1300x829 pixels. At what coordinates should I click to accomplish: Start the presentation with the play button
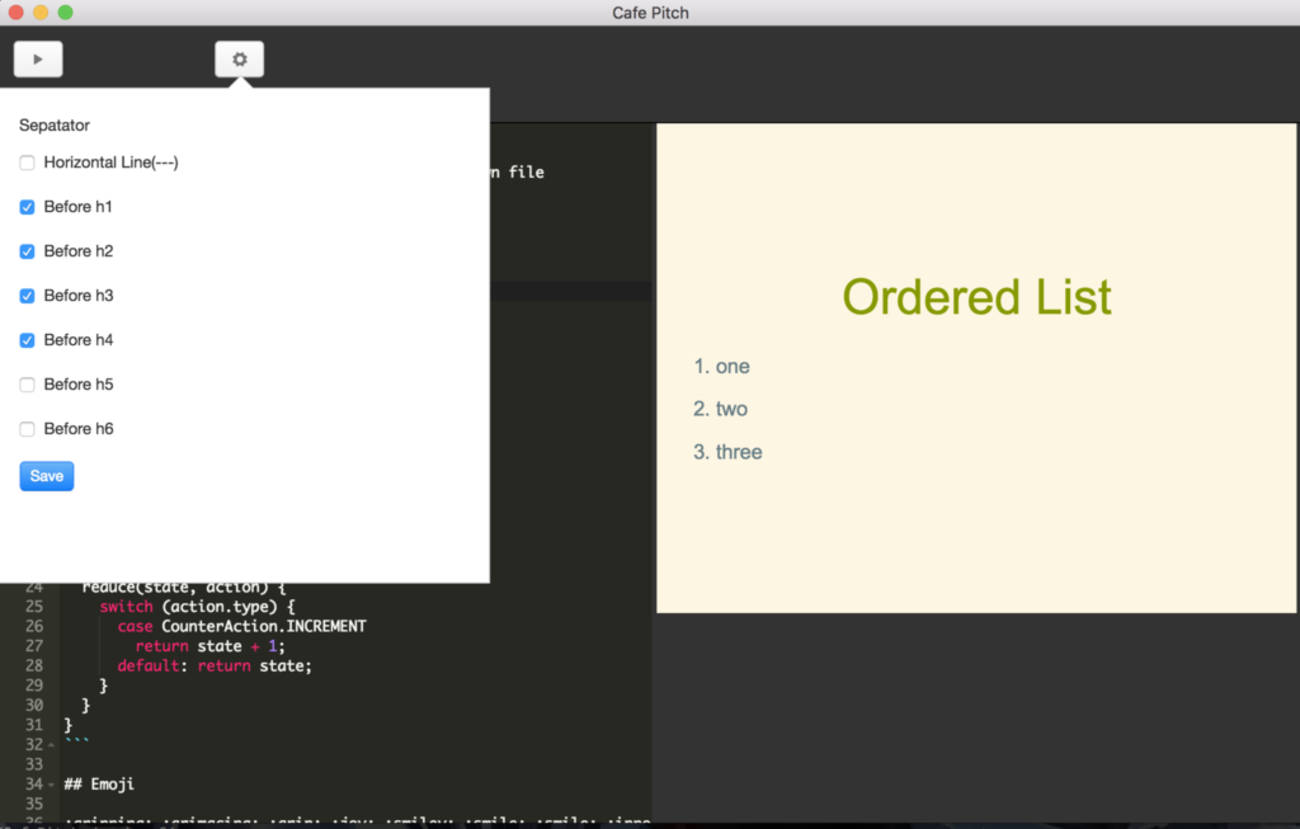(38, 59)
